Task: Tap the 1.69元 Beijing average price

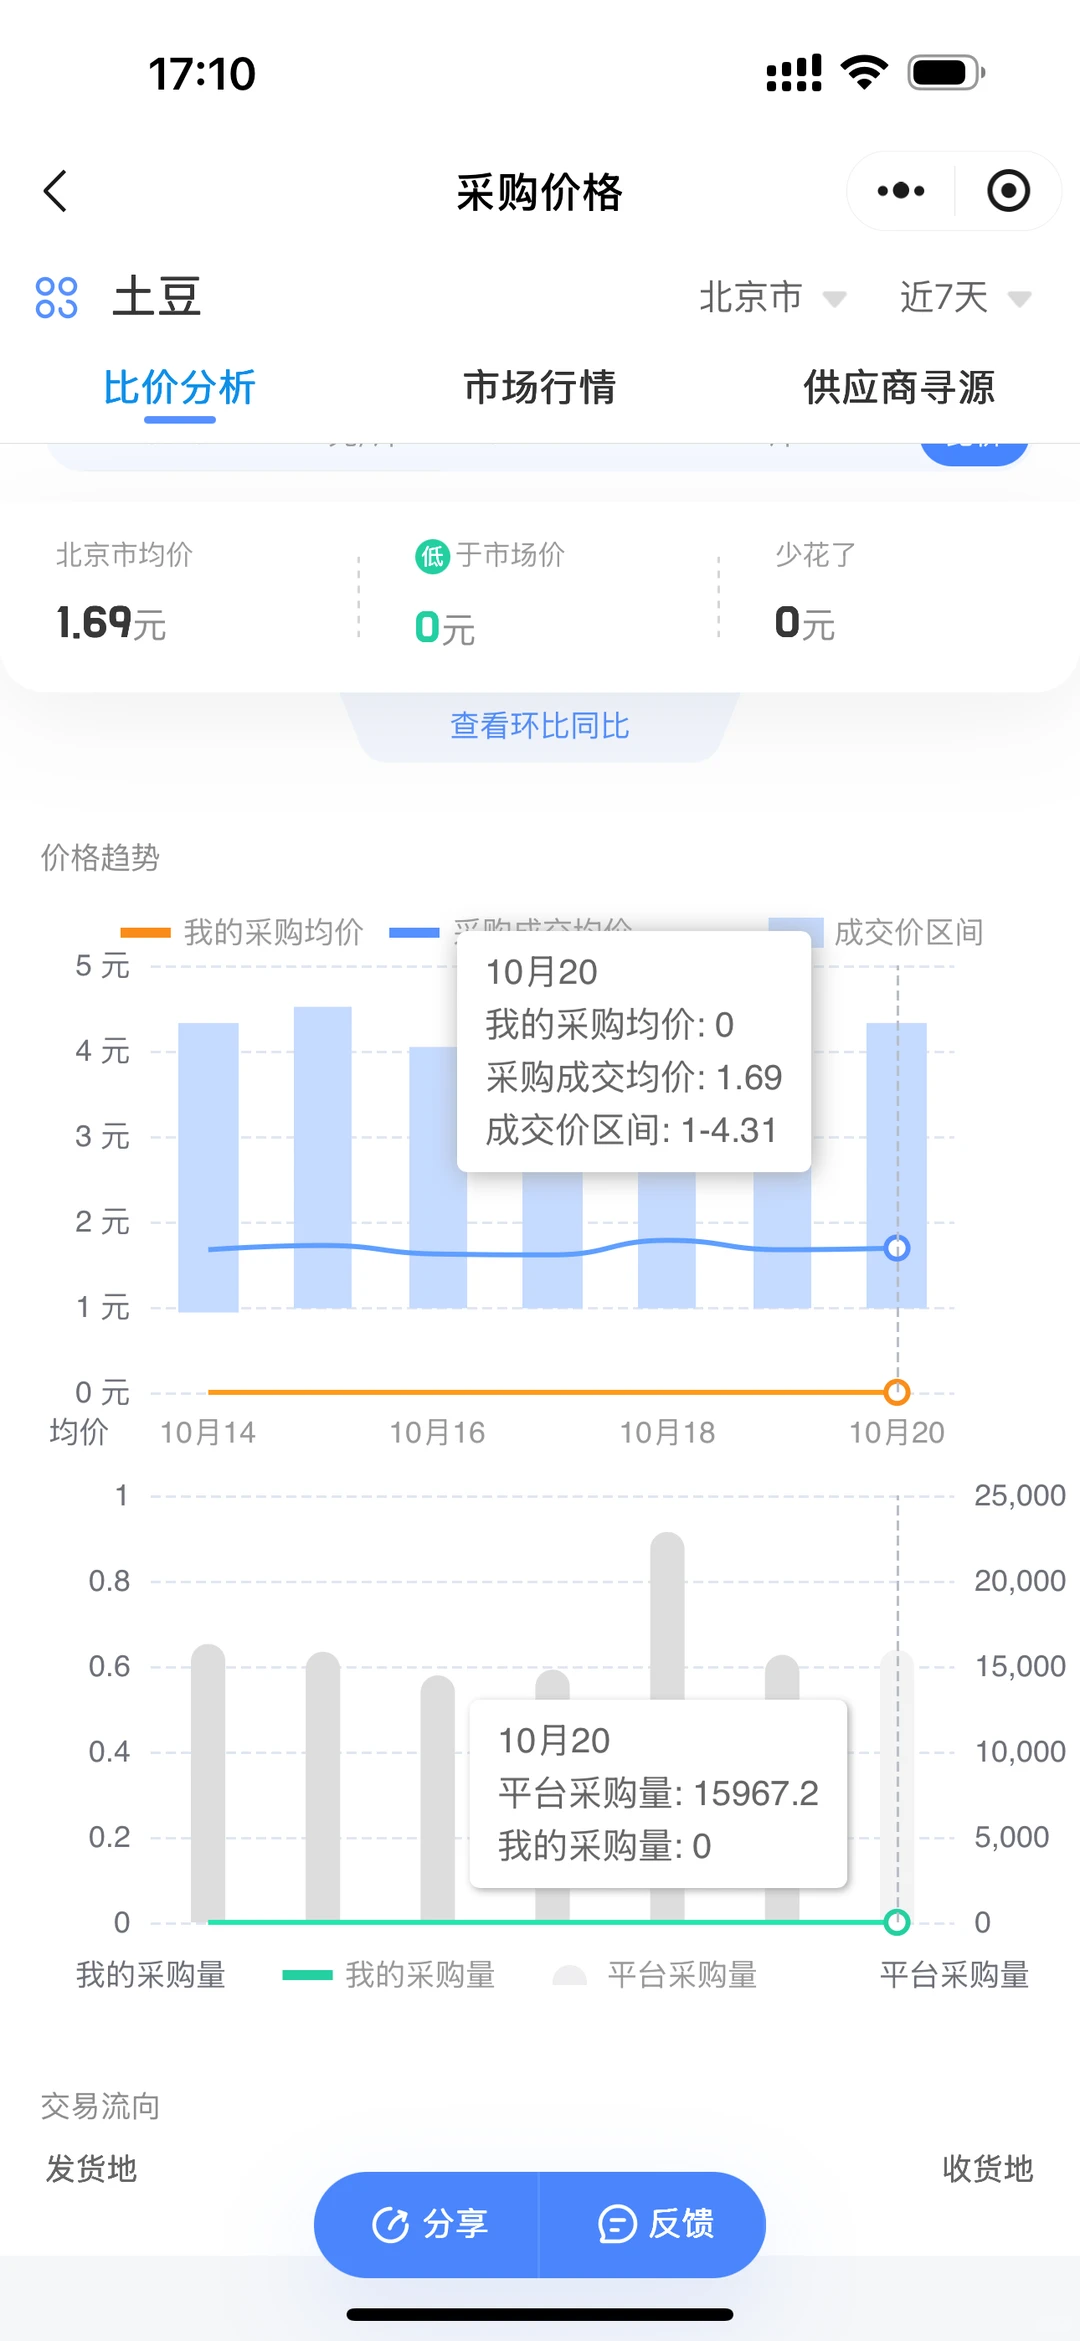Action: click(111, 623)
